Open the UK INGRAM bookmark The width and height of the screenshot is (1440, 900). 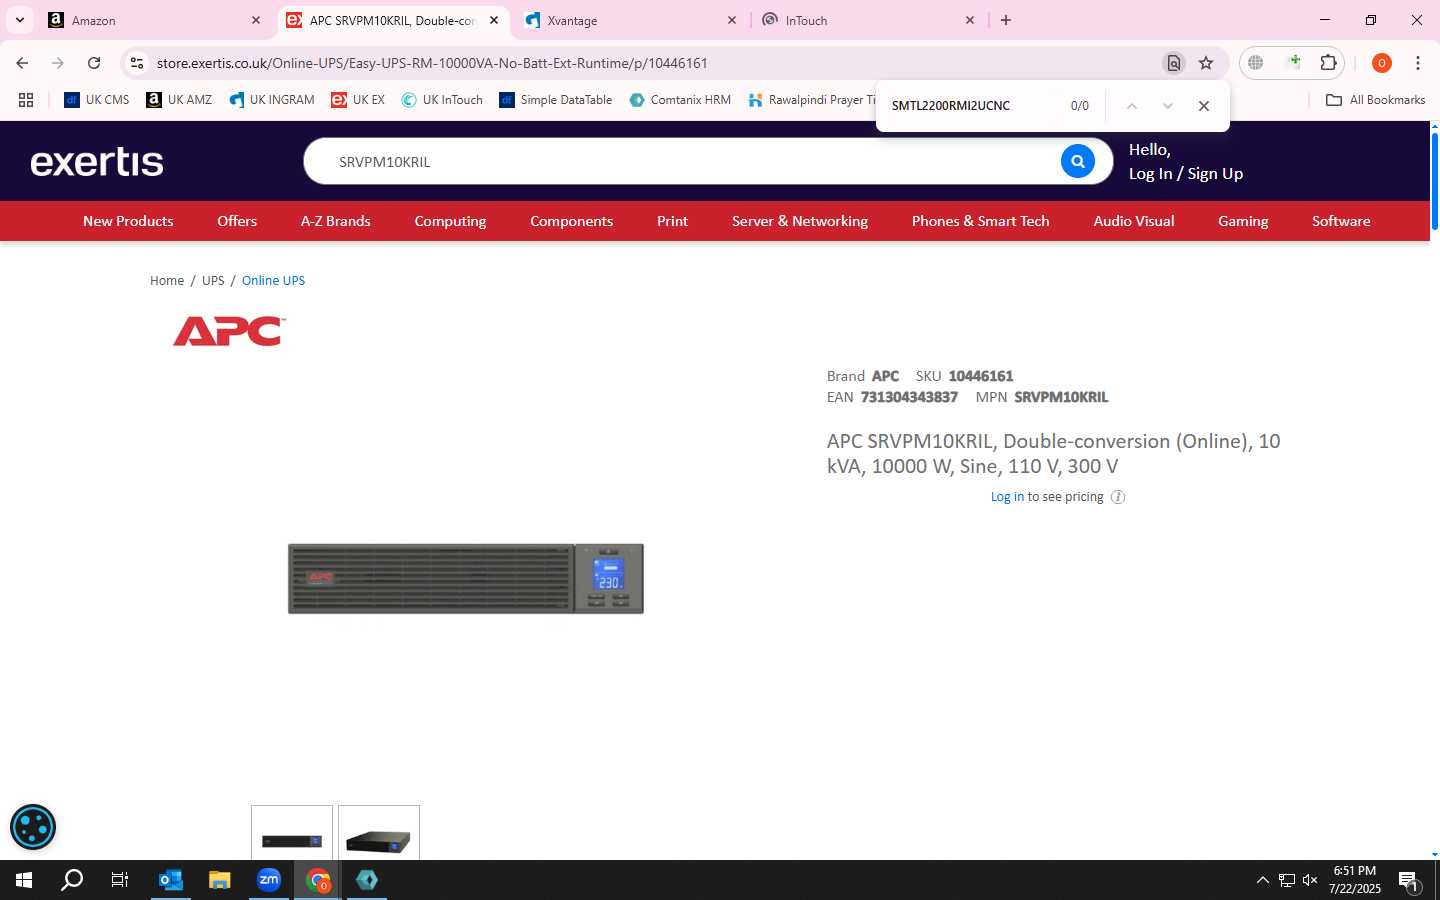(x=272, y=100)
